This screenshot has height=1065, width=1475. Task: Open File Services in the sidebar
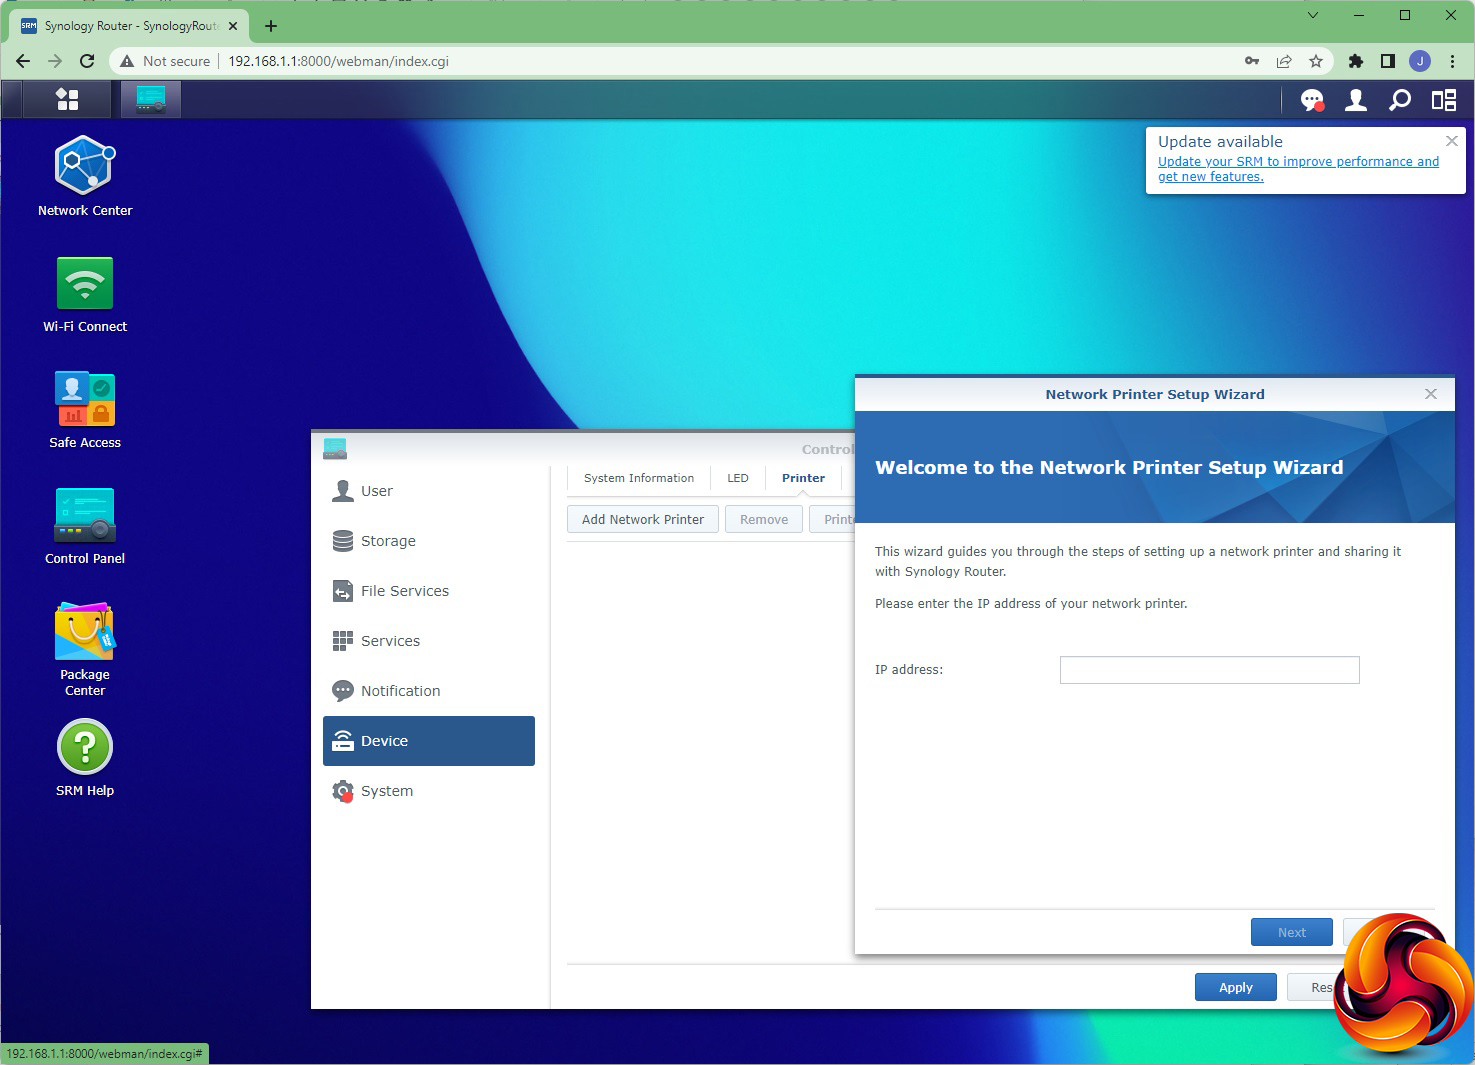pyautogui.click(x=429, y=591)
